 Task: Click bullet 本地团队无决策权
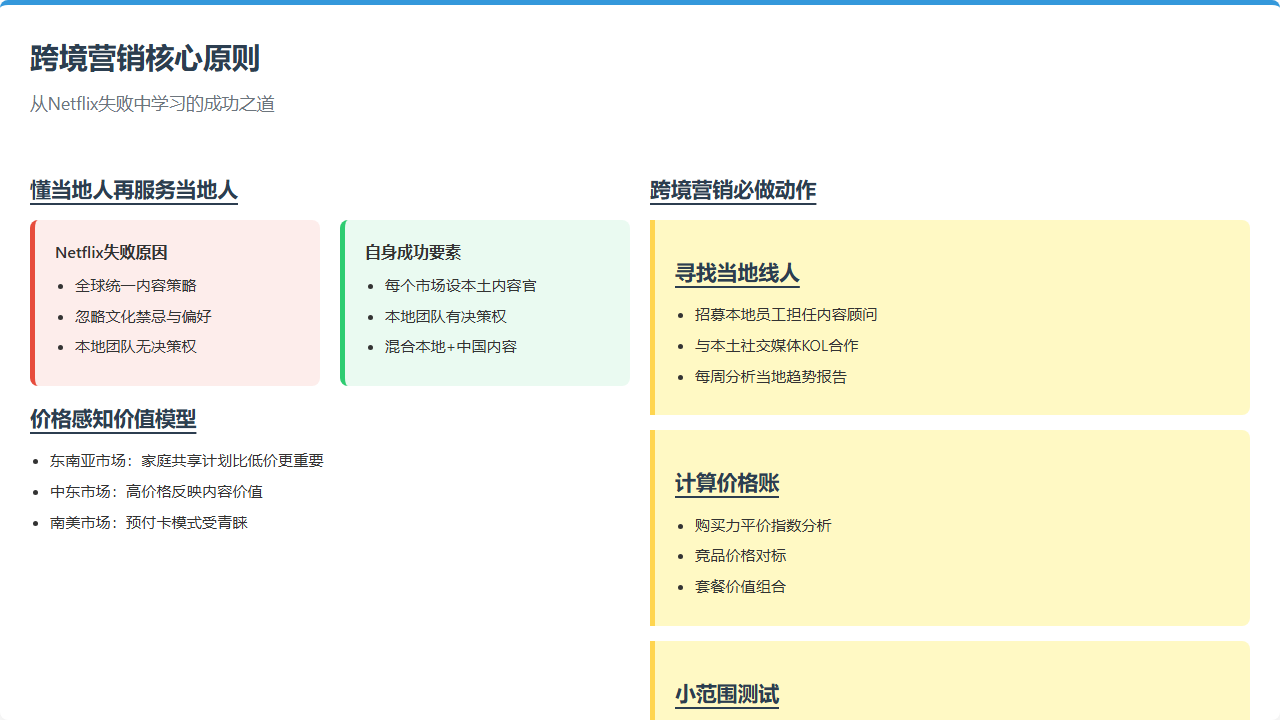coord(136,347)
